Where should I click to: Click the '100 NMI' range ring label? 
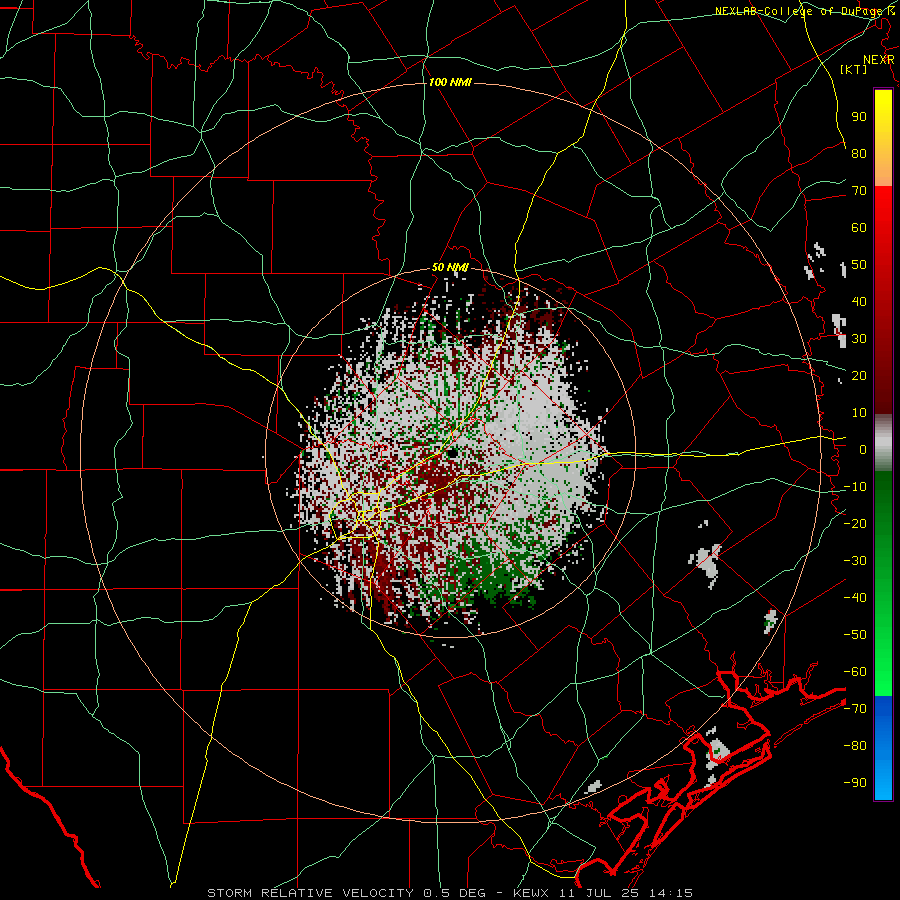tap(450, 82)
